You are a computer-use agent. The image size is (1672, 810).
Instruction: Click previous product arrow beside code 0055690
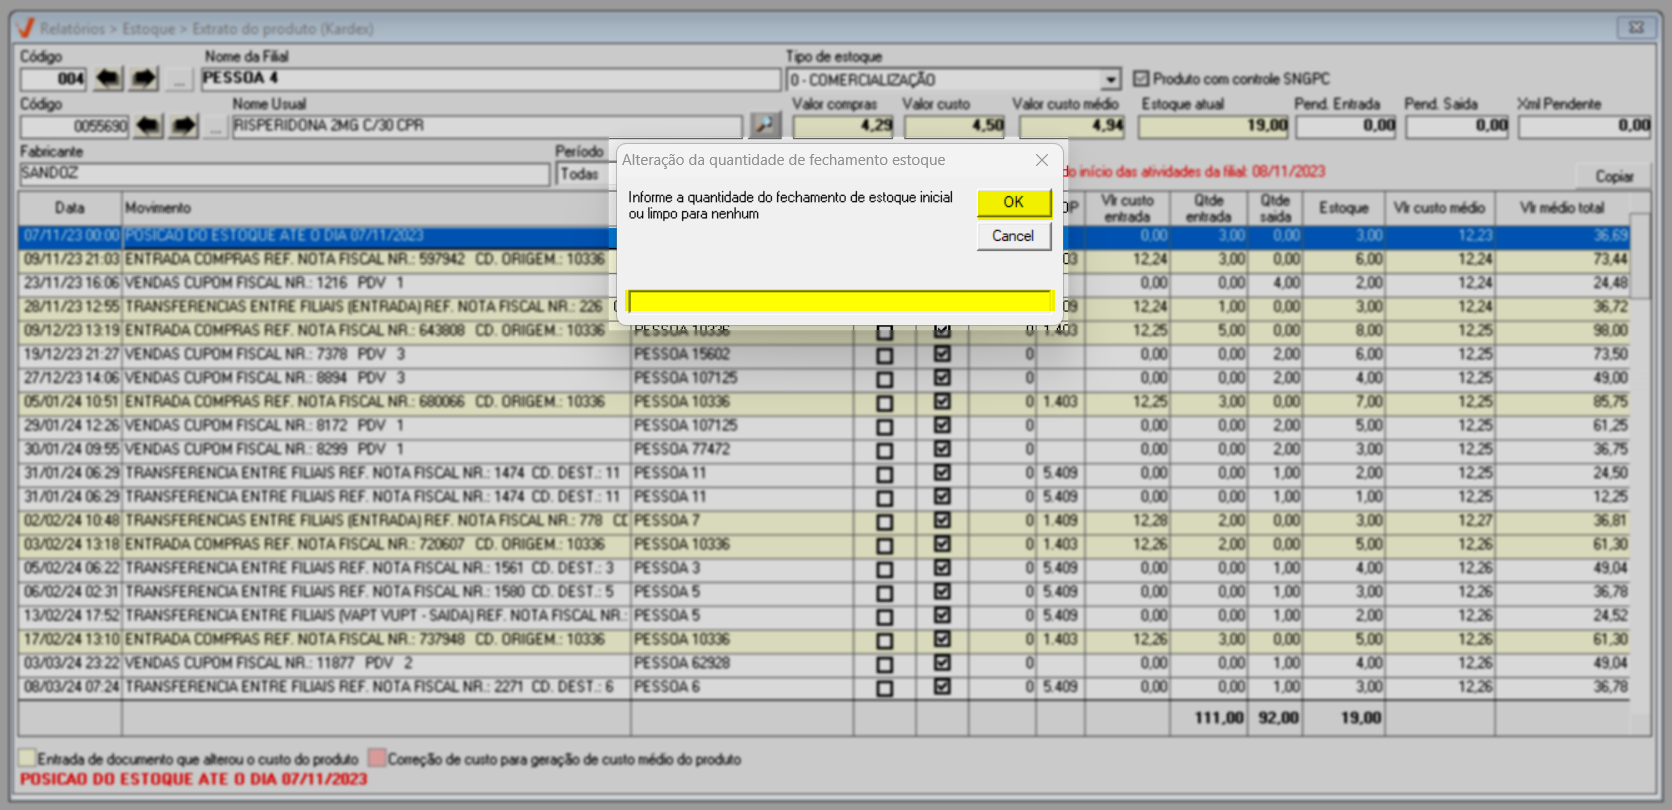[148, 126]
